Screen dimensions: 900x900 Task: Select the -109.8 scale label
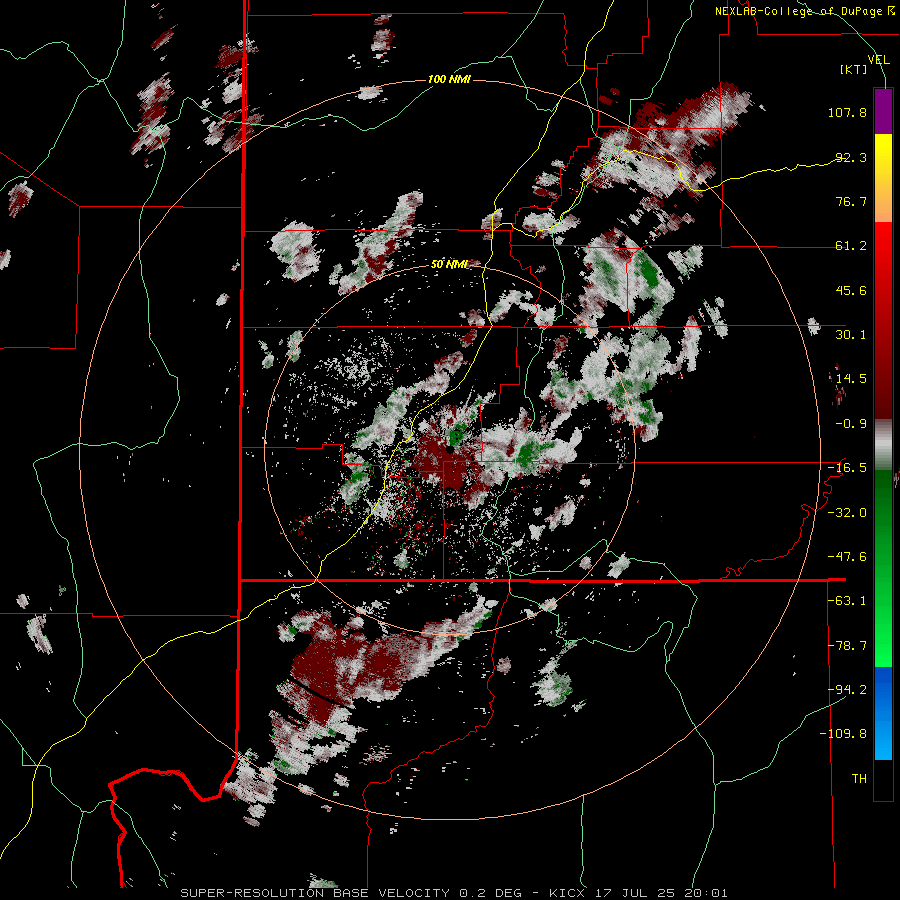tap(843, 734)
